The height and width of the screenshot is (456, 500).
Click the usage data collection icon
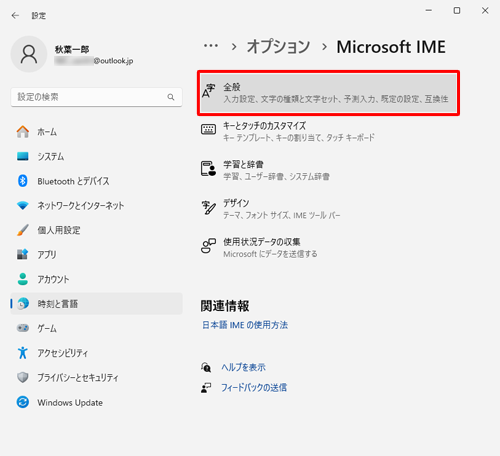pyautogui.click(x=208, y=246)
